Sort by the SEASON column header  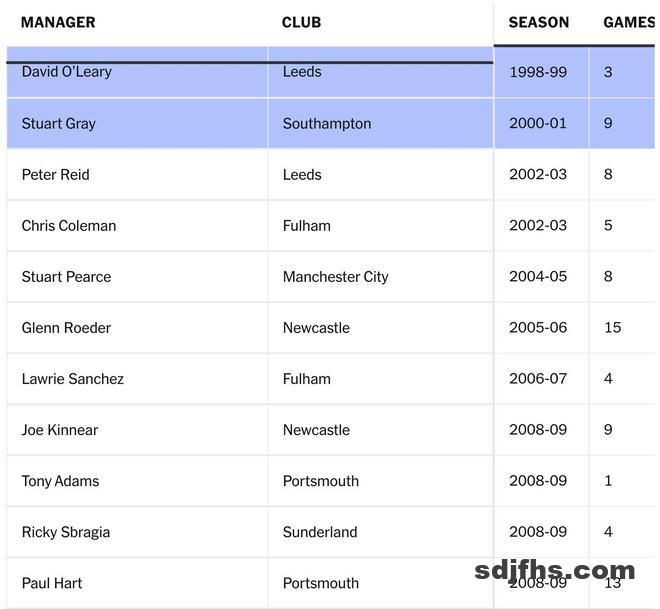538,22
